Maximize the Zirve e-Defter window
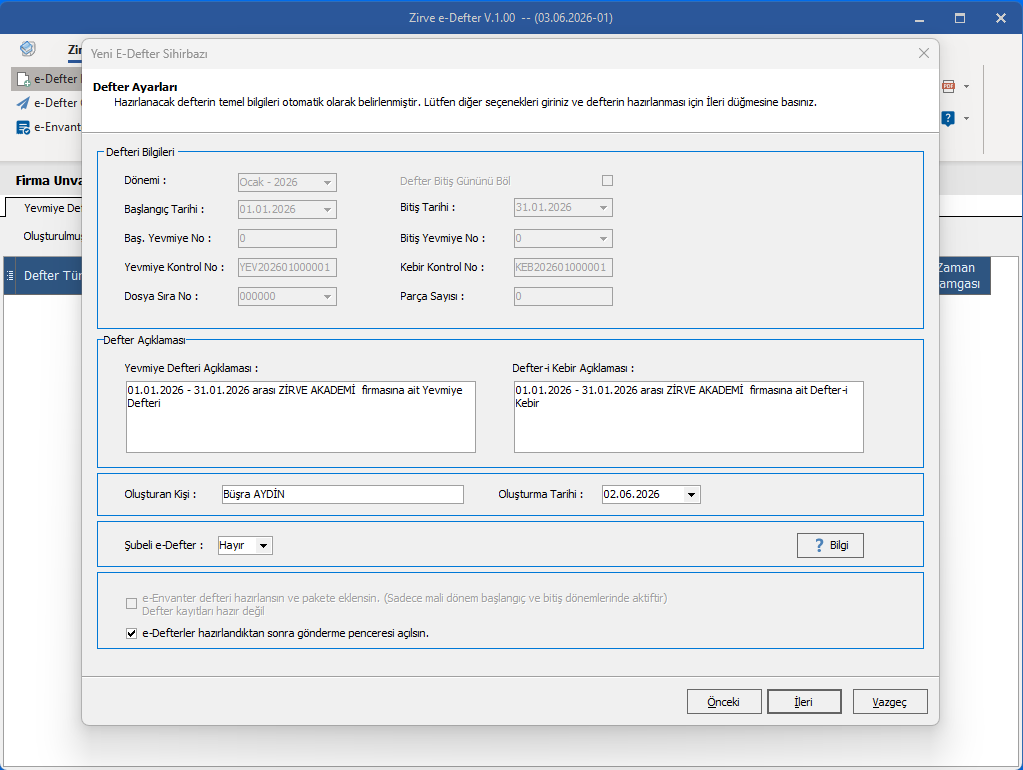1023x770 pixels. (960, 18)
